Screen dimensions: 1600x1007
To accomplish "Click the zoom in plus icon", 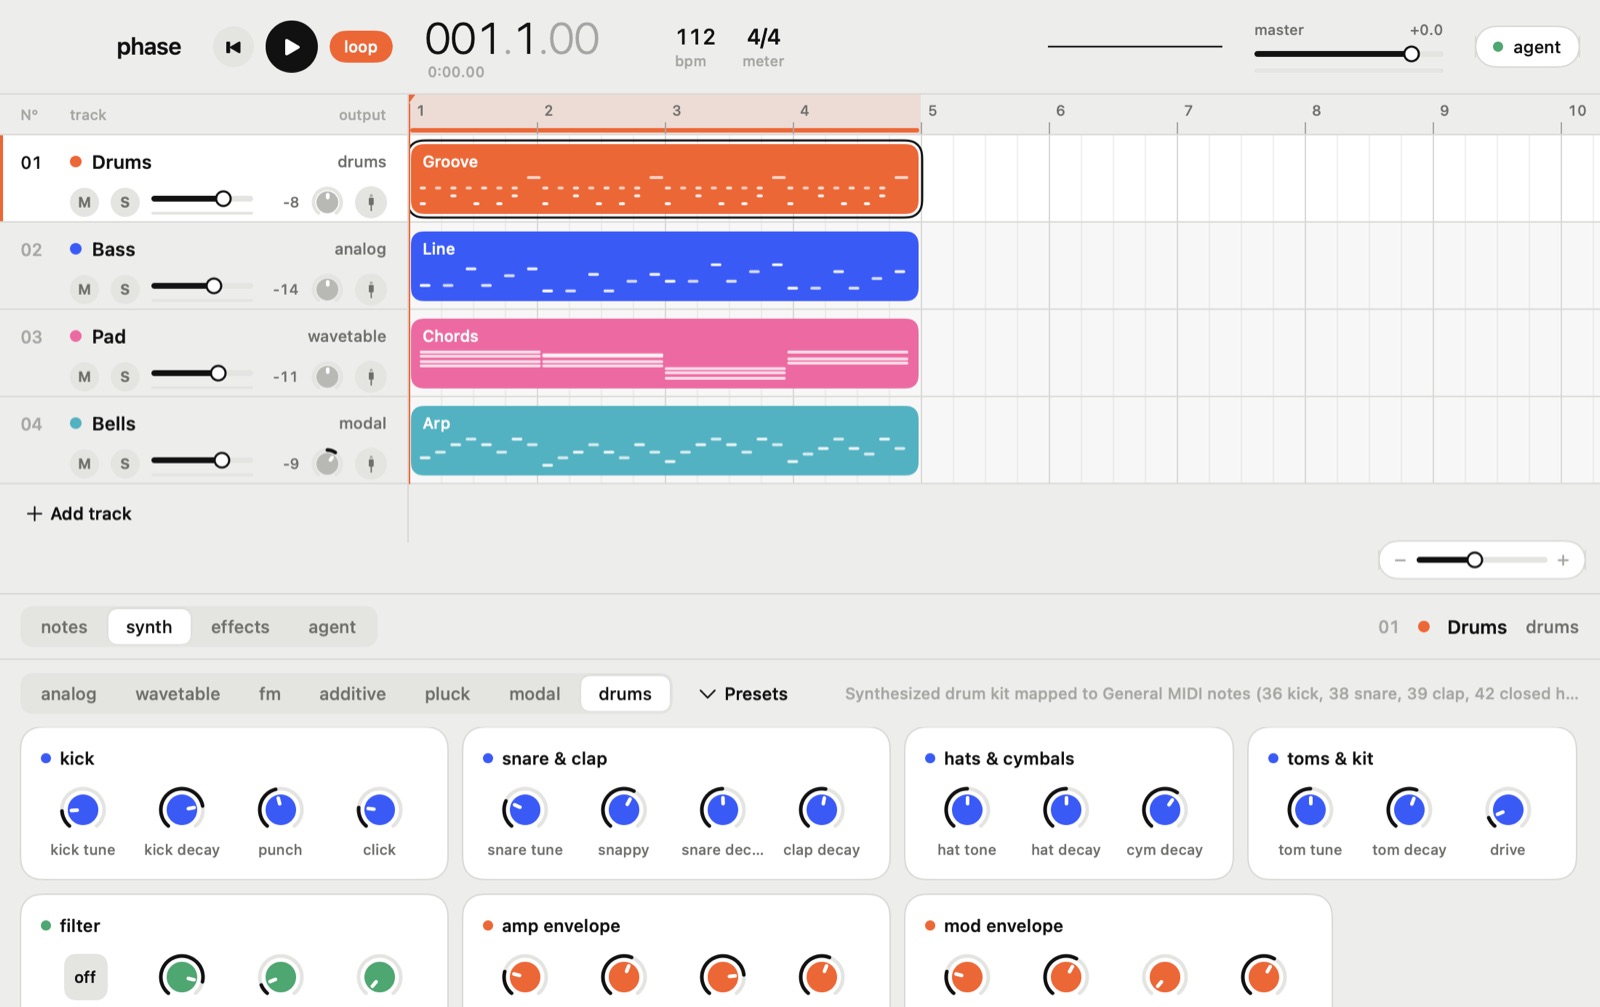I will (x=1563, y=560).
